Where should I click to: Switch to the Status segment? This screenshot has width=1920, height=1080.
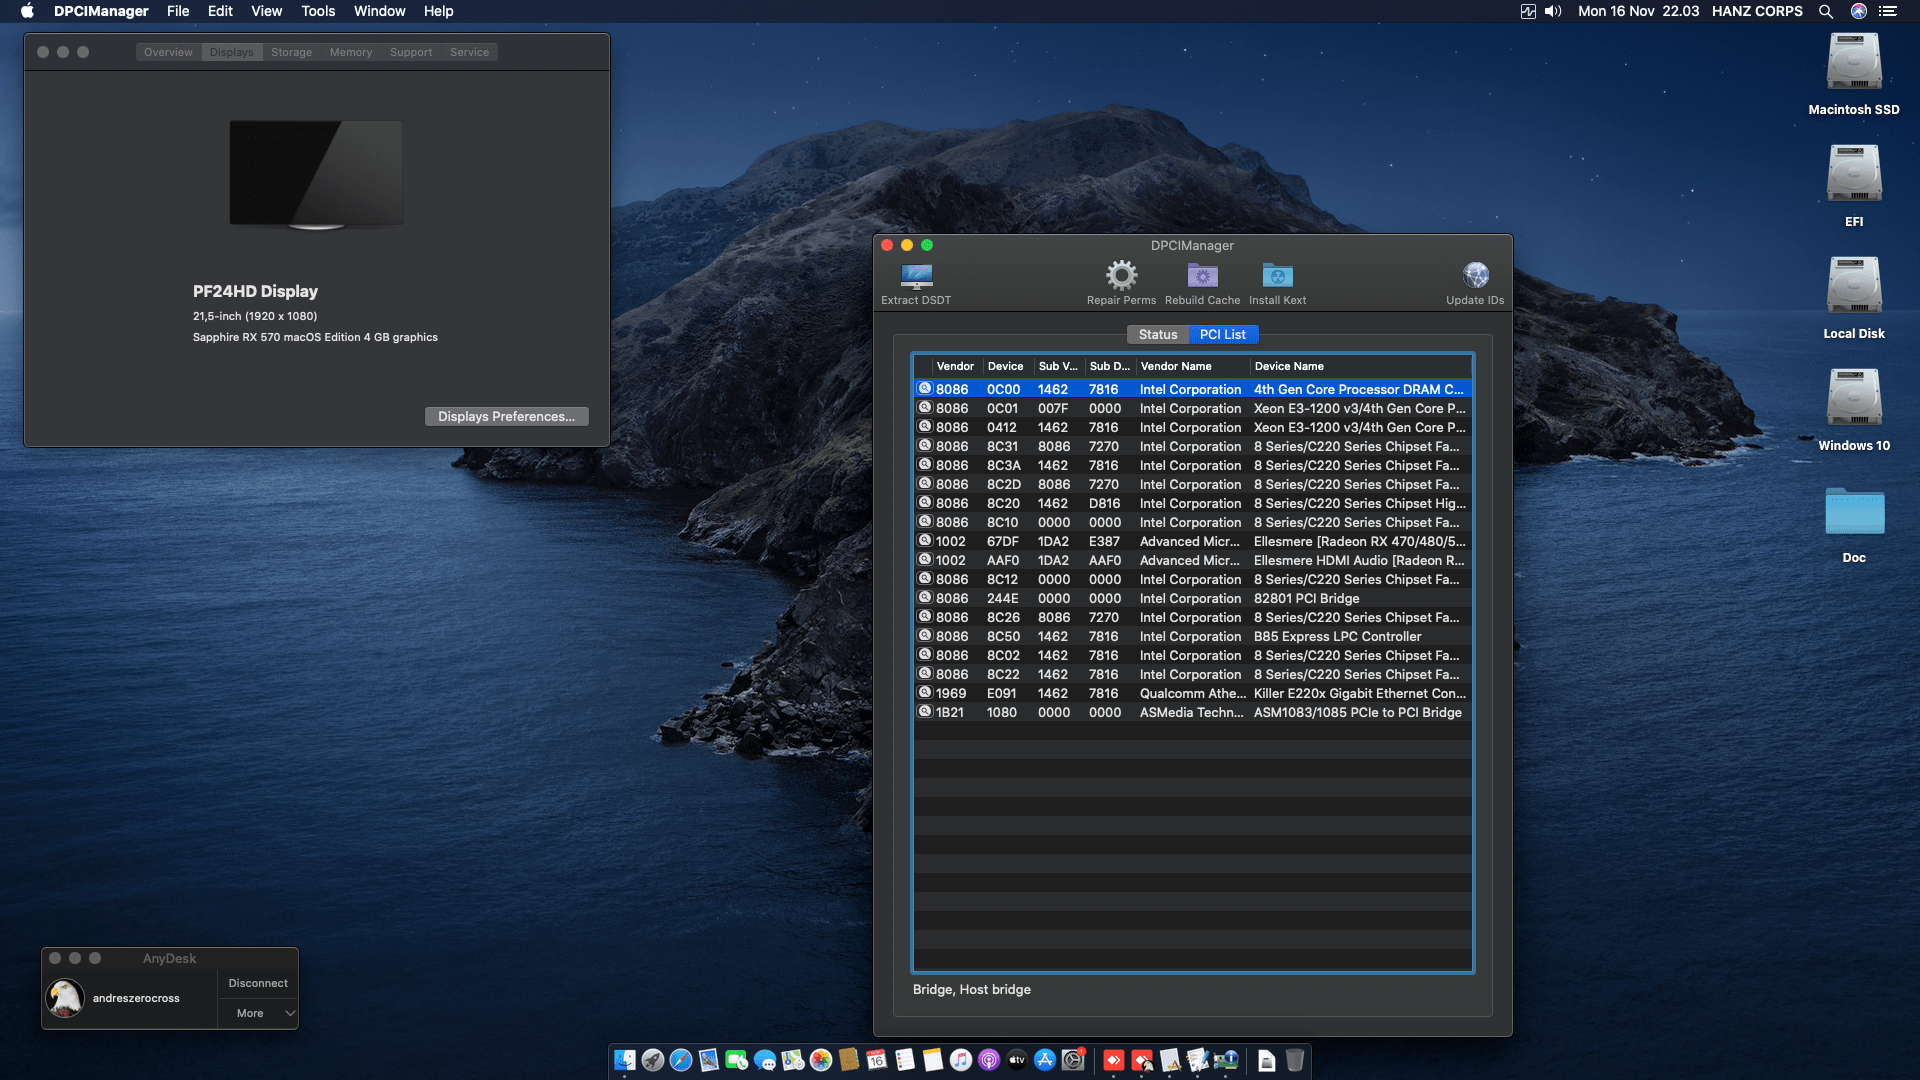click(1157, 335)
